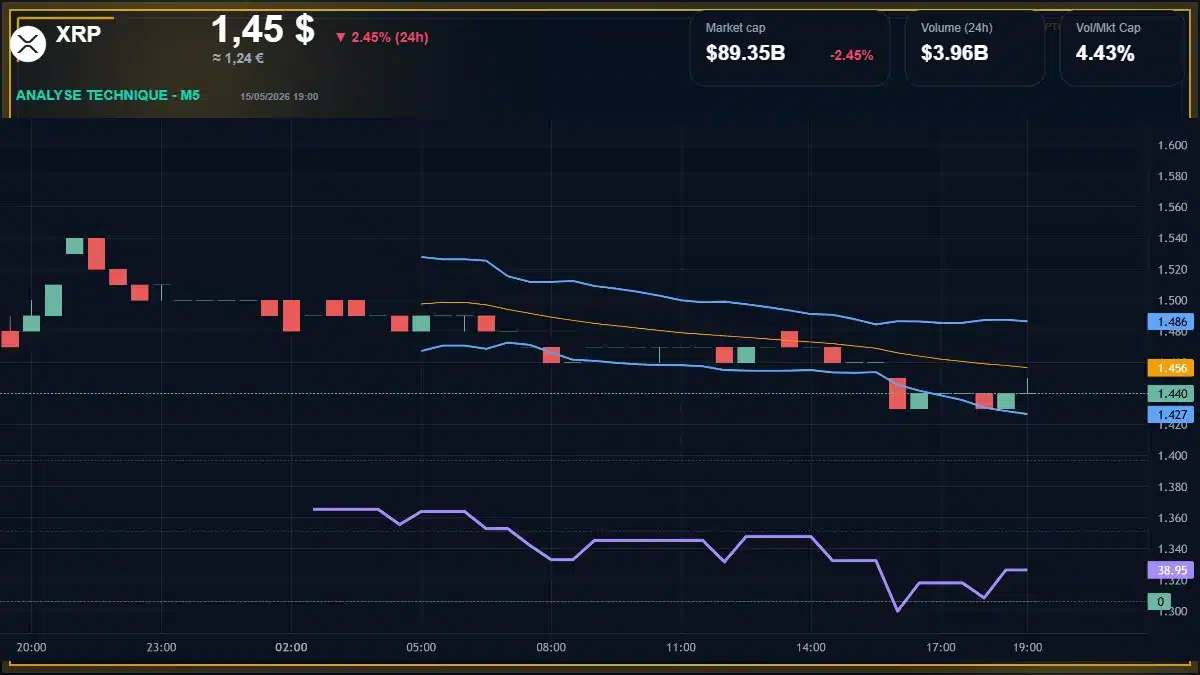Click the bold 02:00 time axis label
This screenshot has width=1200, height=675.
[x=291, y=648]
